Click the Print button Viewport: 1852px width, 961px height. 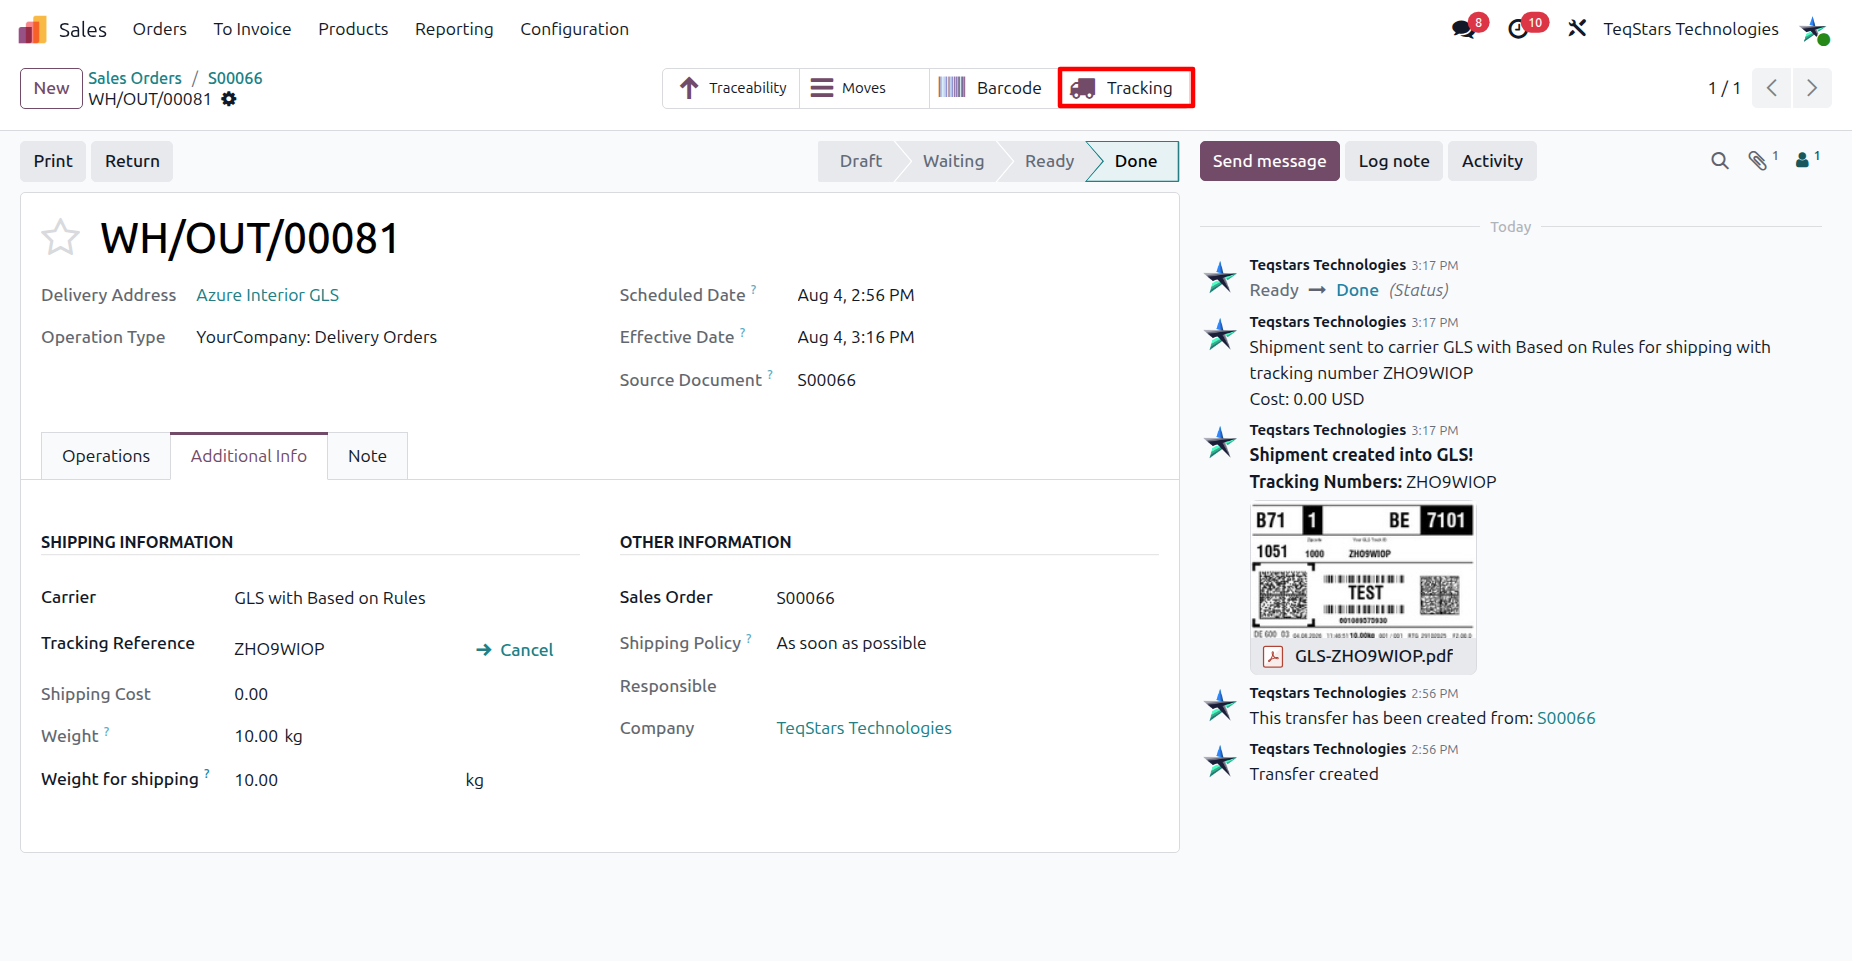[53, 161]
